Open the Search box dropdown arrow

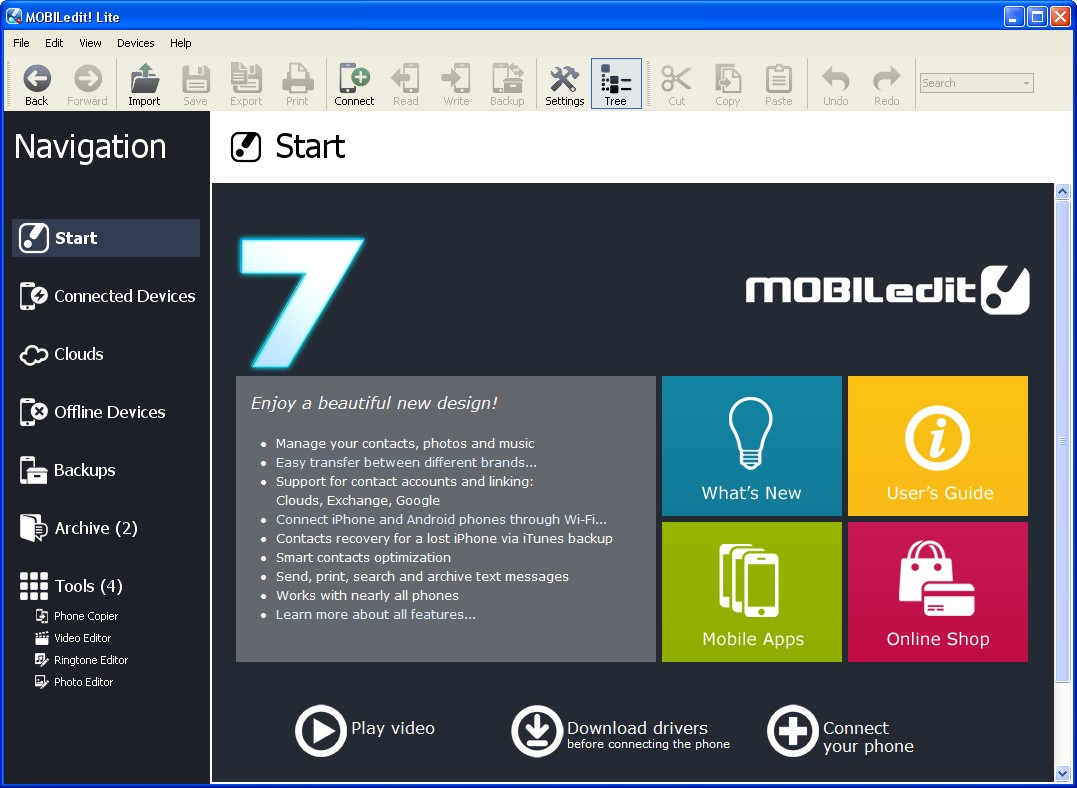pos(1026,83)
